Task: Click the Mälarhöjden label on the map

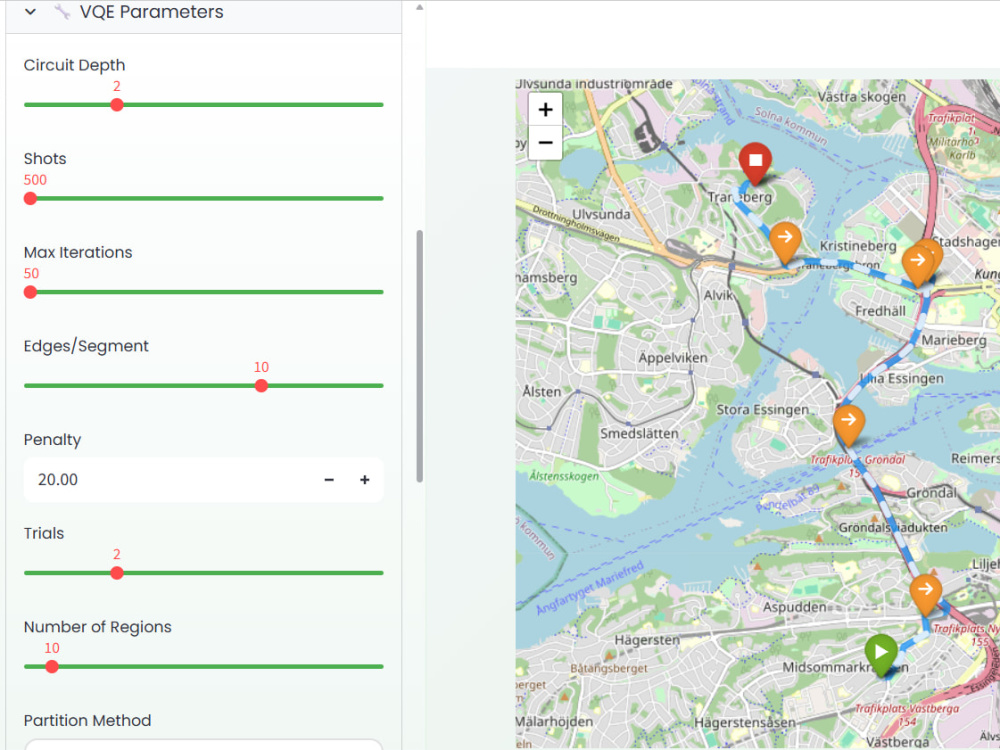Action: coord(554,721)
